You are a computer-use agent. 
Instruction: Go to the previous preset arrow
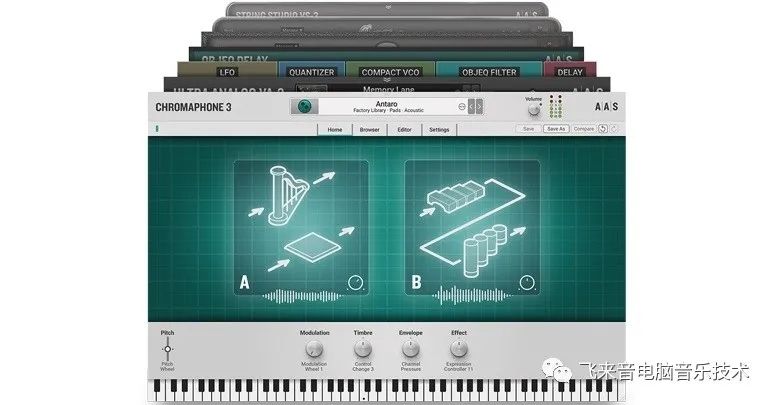pos(471,107)
